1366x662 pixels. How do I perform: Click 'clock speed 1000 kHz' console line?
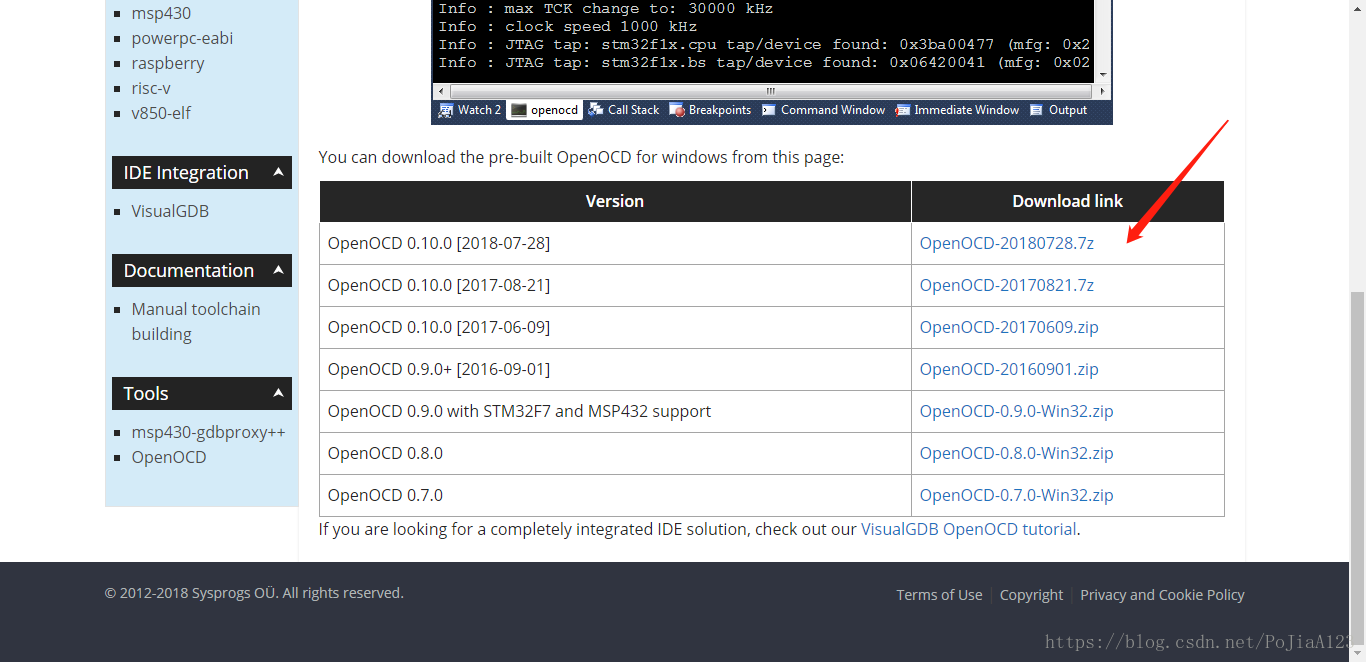click(568, 26)
